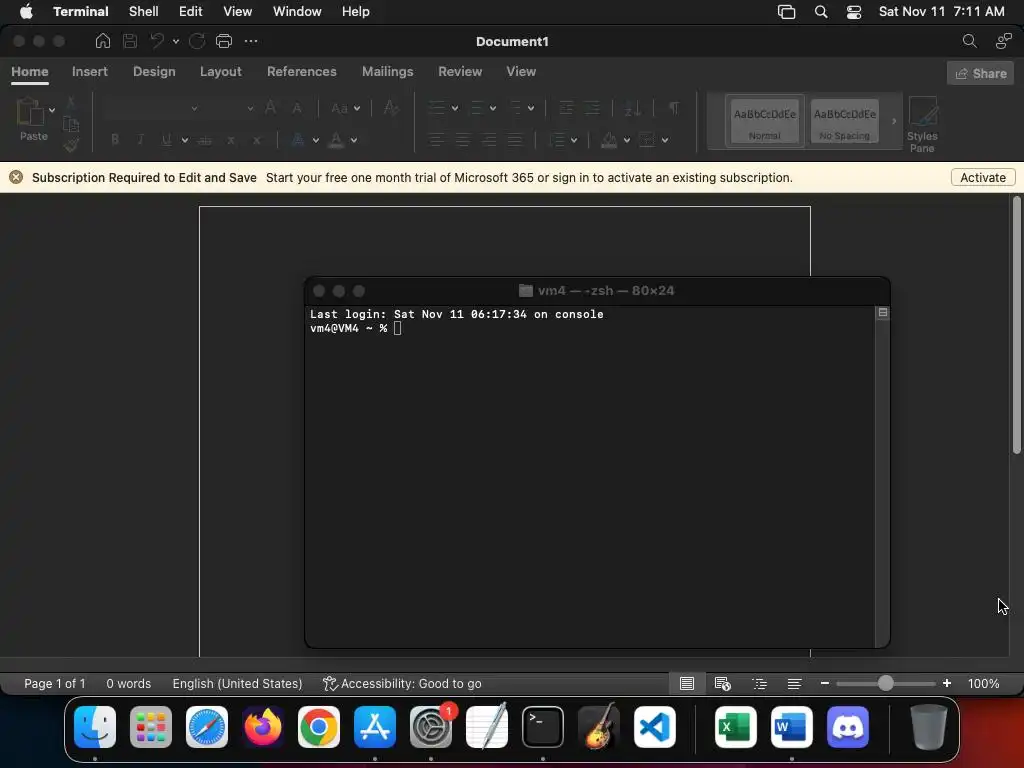Expand the styles gallery arrow
This screenshot has width=1024, height=768.
coord(893,121)
